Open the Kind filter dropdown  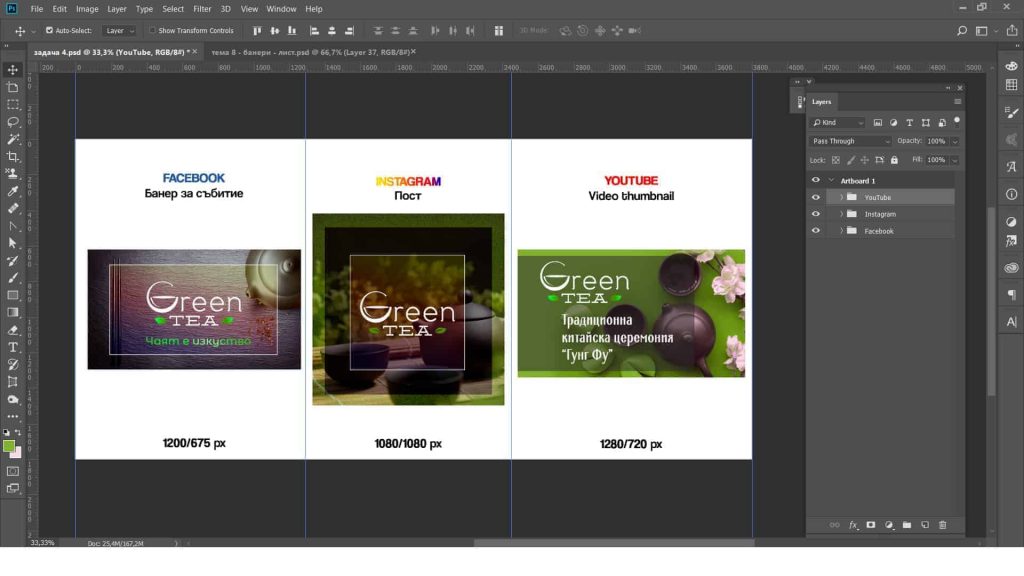coord(837,123)
